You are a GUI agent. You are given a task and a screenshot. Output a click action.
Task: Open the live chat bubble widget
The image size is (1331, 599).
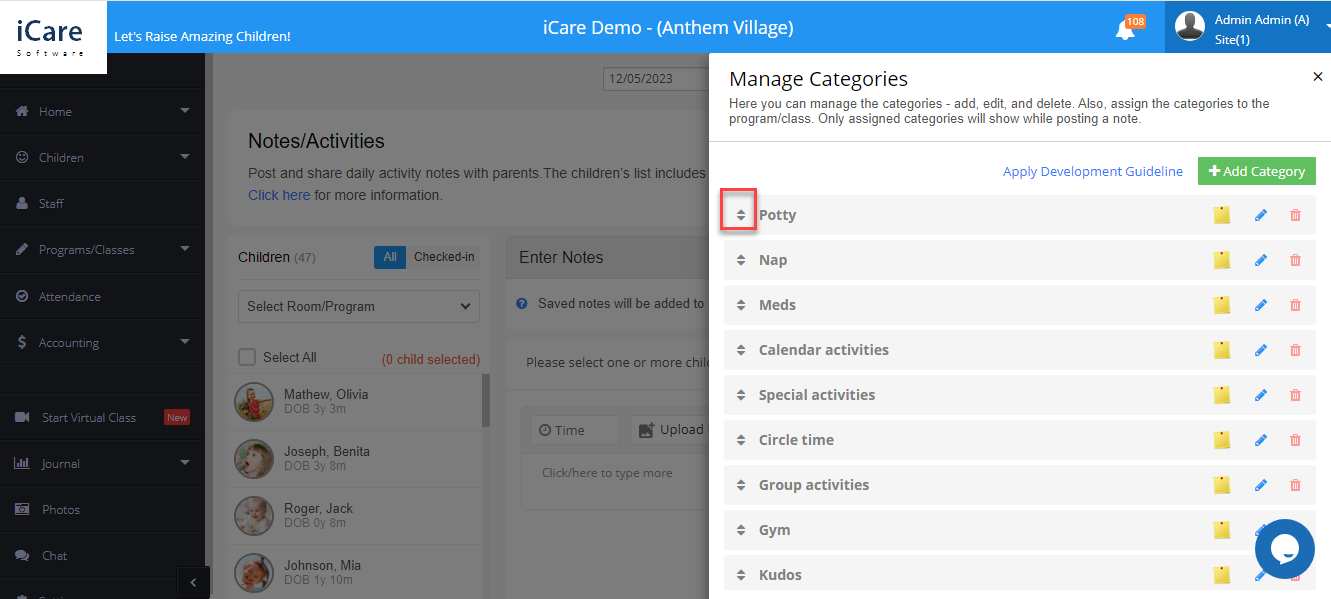pos(1284,549)
